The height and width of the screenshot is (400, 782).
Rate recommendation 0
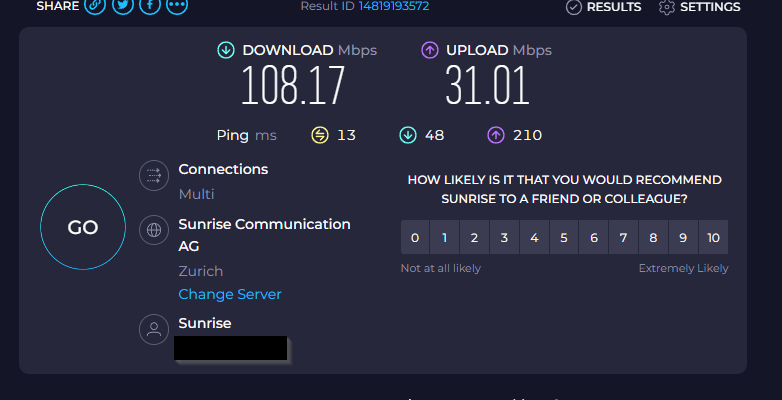(415, 237)
